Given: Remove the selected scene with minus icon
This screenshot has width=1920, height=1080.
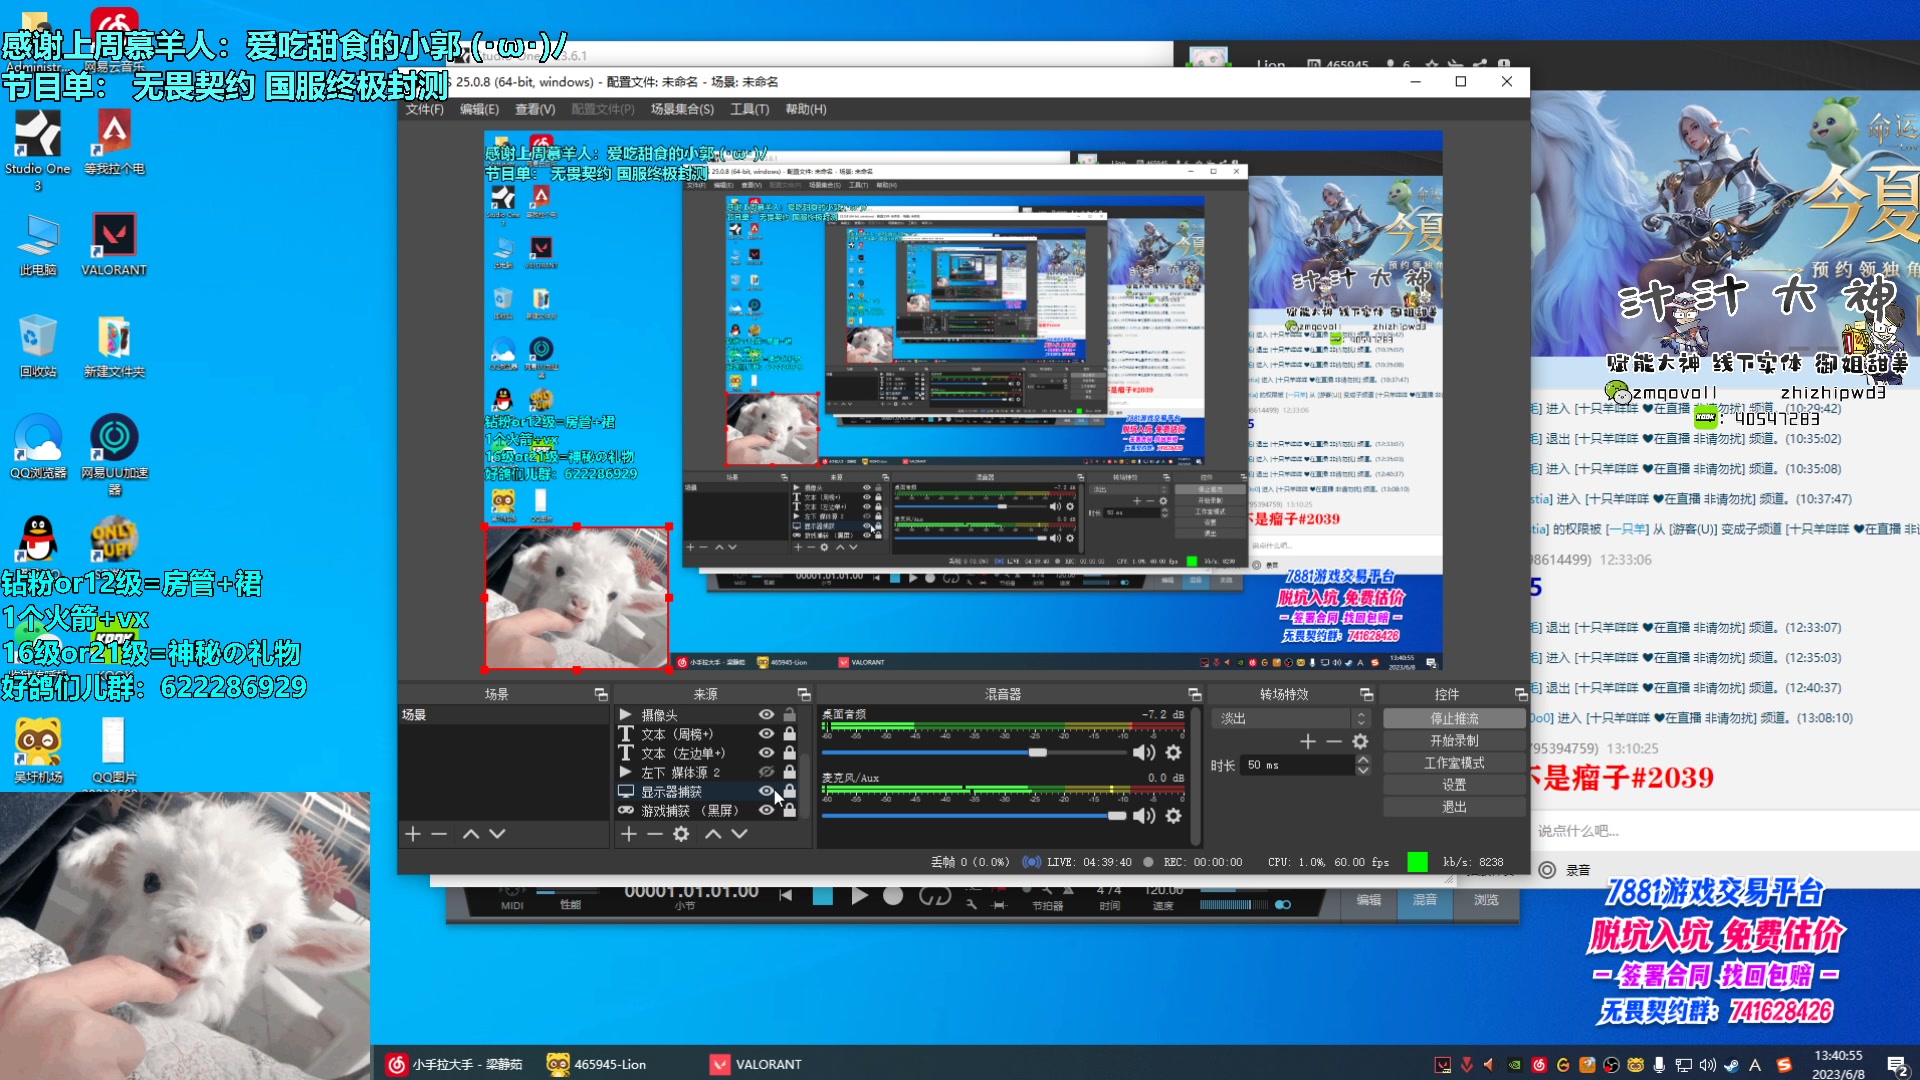Looking at the screenshot, I should [439, 833].
